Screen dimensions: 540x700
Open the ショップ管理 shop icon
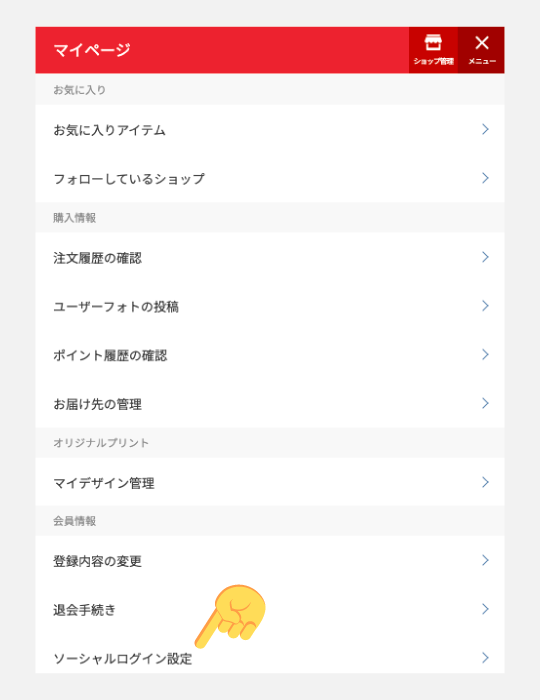pyautogui.click(x=433, y=50)
